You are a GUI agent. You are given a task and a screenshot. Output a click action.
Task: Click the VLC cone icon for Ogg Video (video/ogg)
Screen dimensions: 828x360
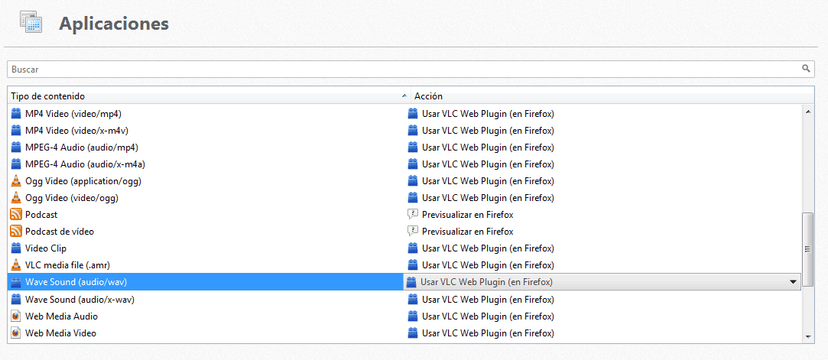[16, 198]
